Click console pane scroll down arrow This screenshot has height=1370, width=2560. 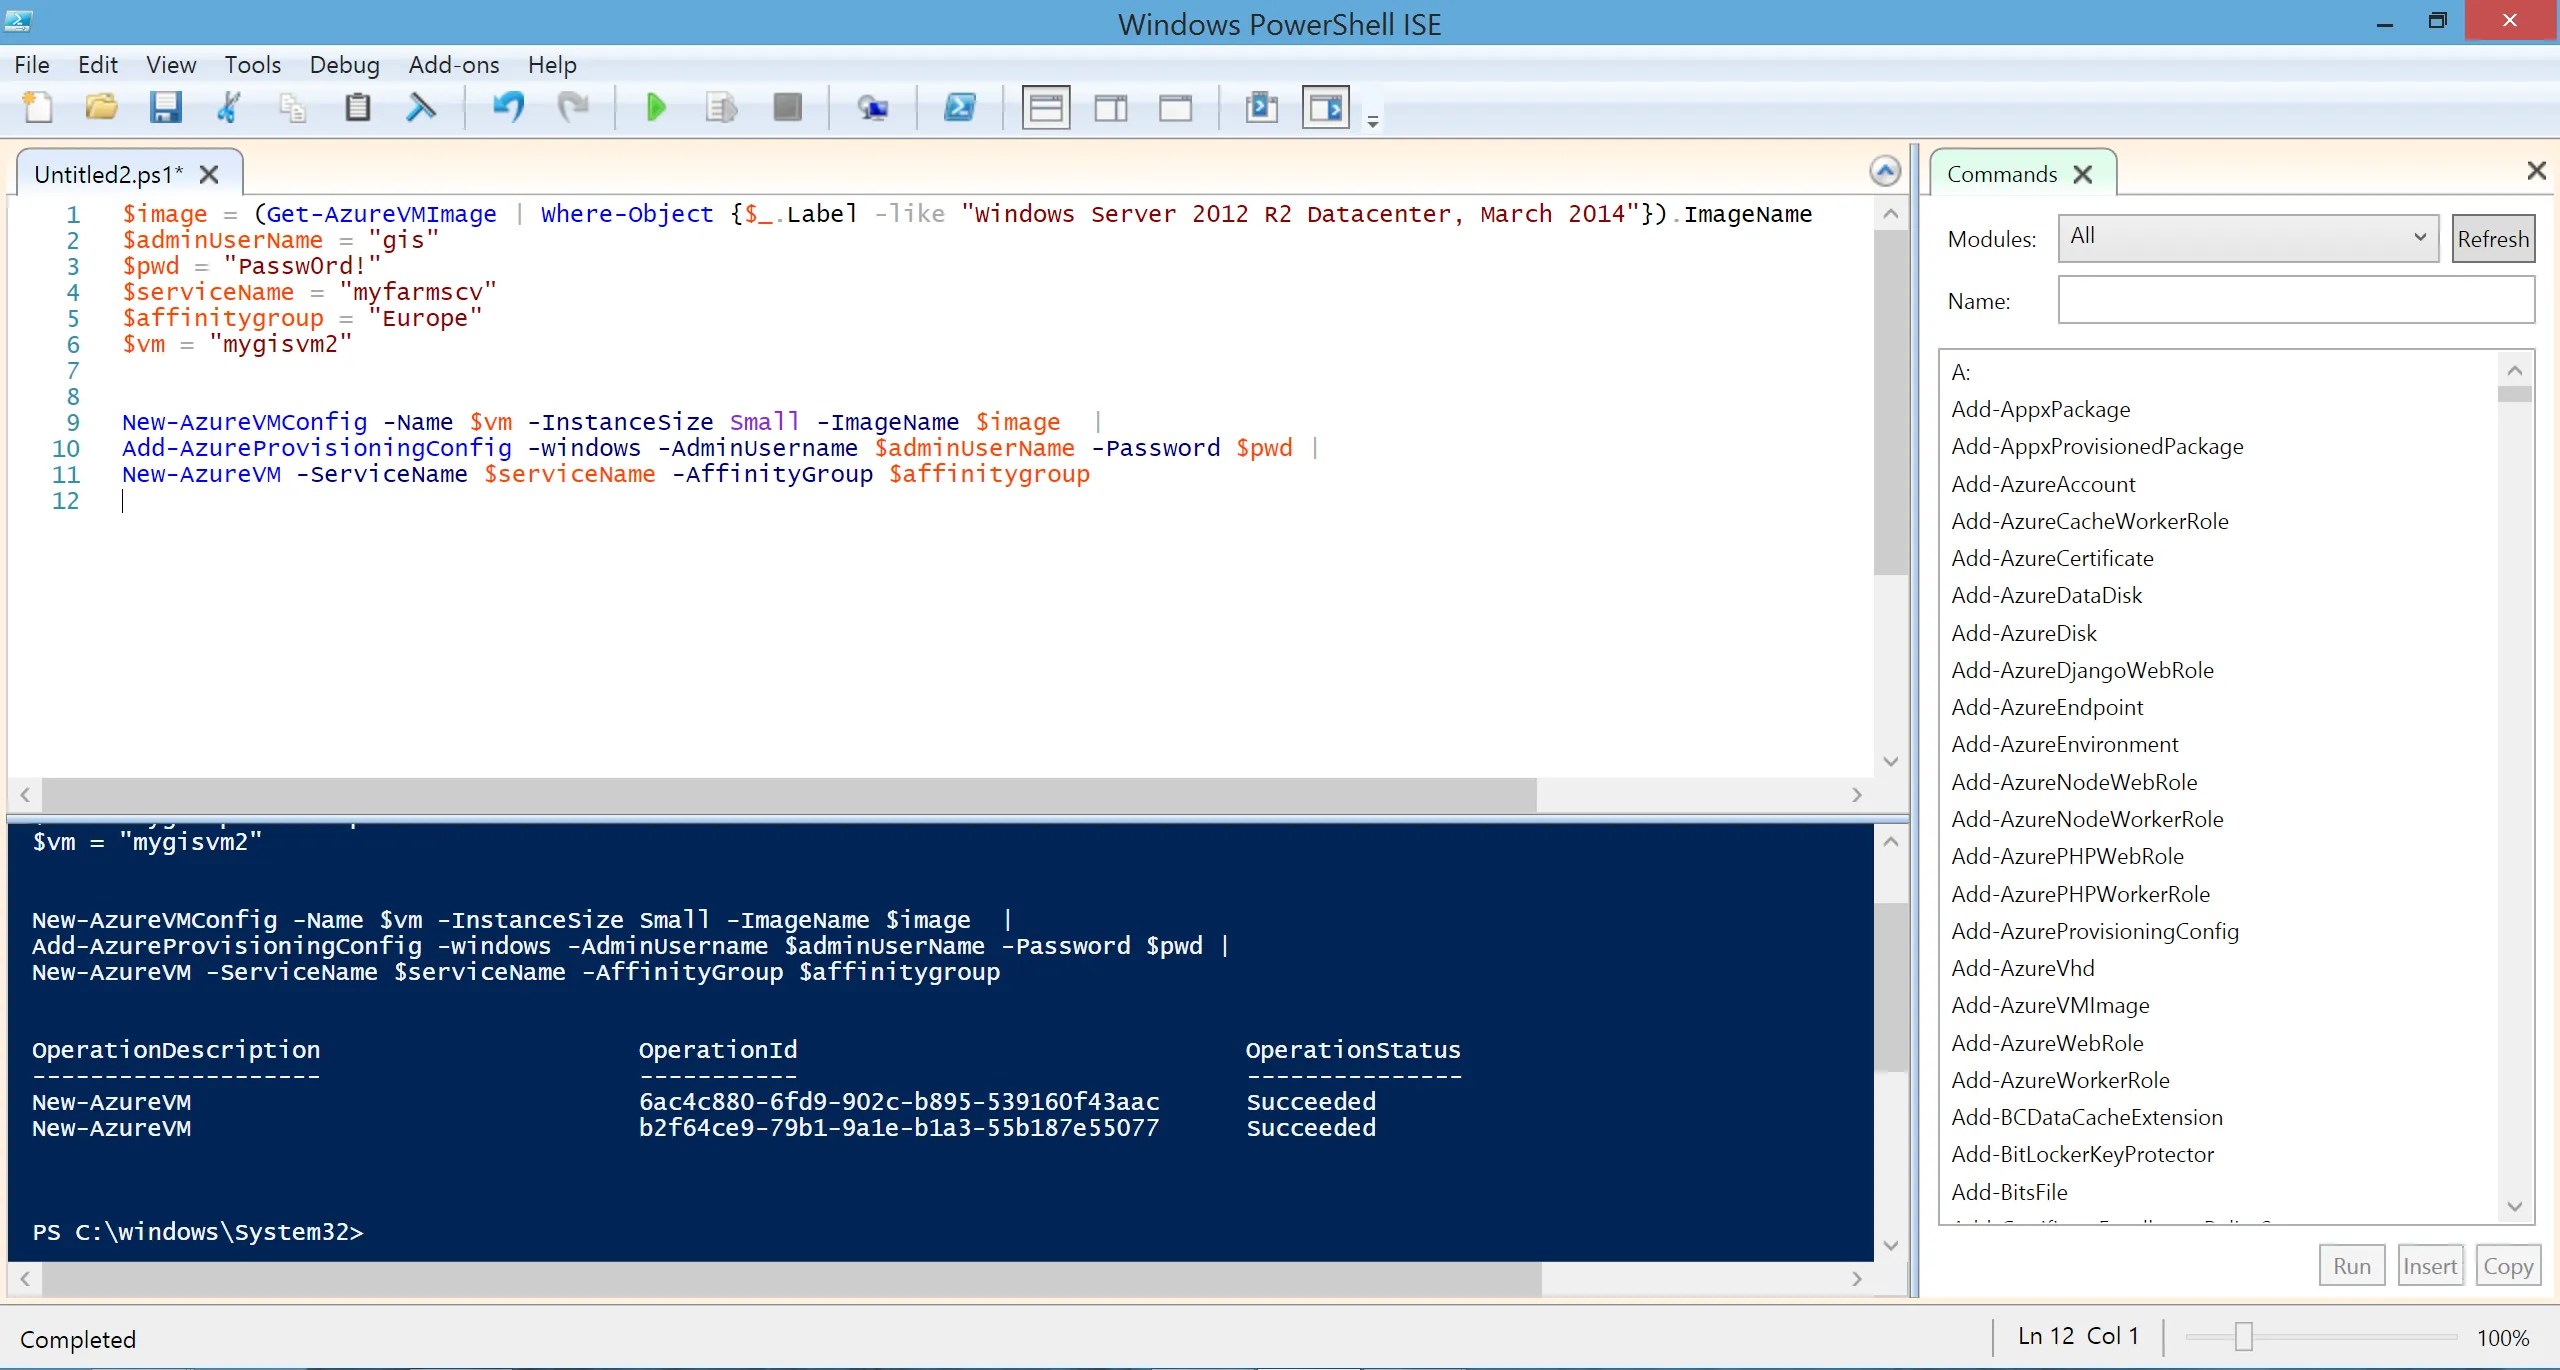(1890, 1245)
